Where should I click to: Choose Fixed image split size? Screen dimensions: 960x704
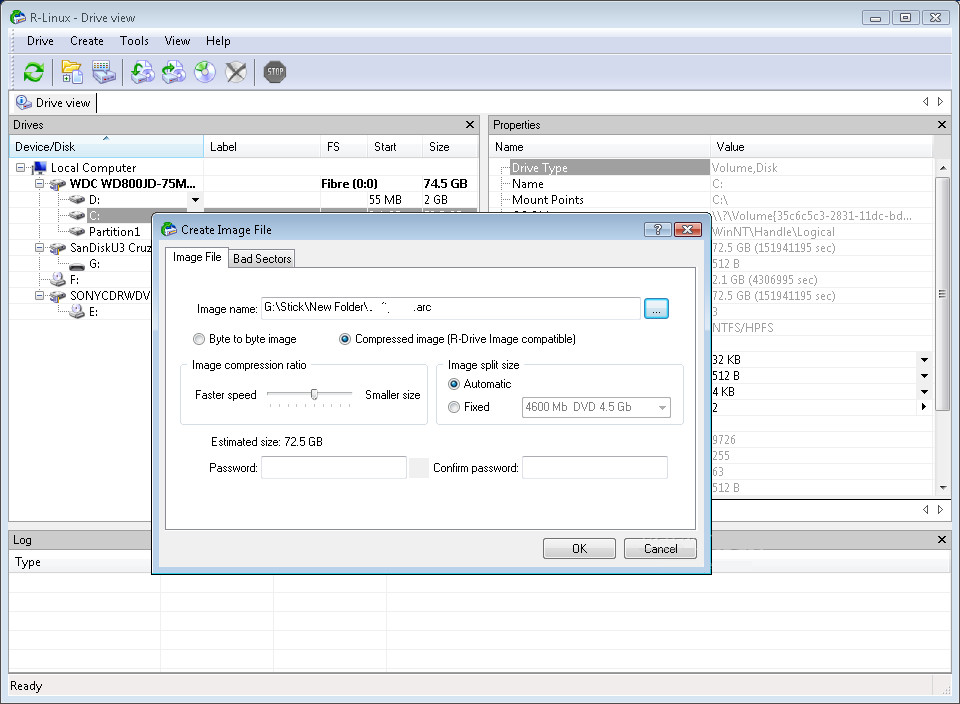(x=454, y=407)
